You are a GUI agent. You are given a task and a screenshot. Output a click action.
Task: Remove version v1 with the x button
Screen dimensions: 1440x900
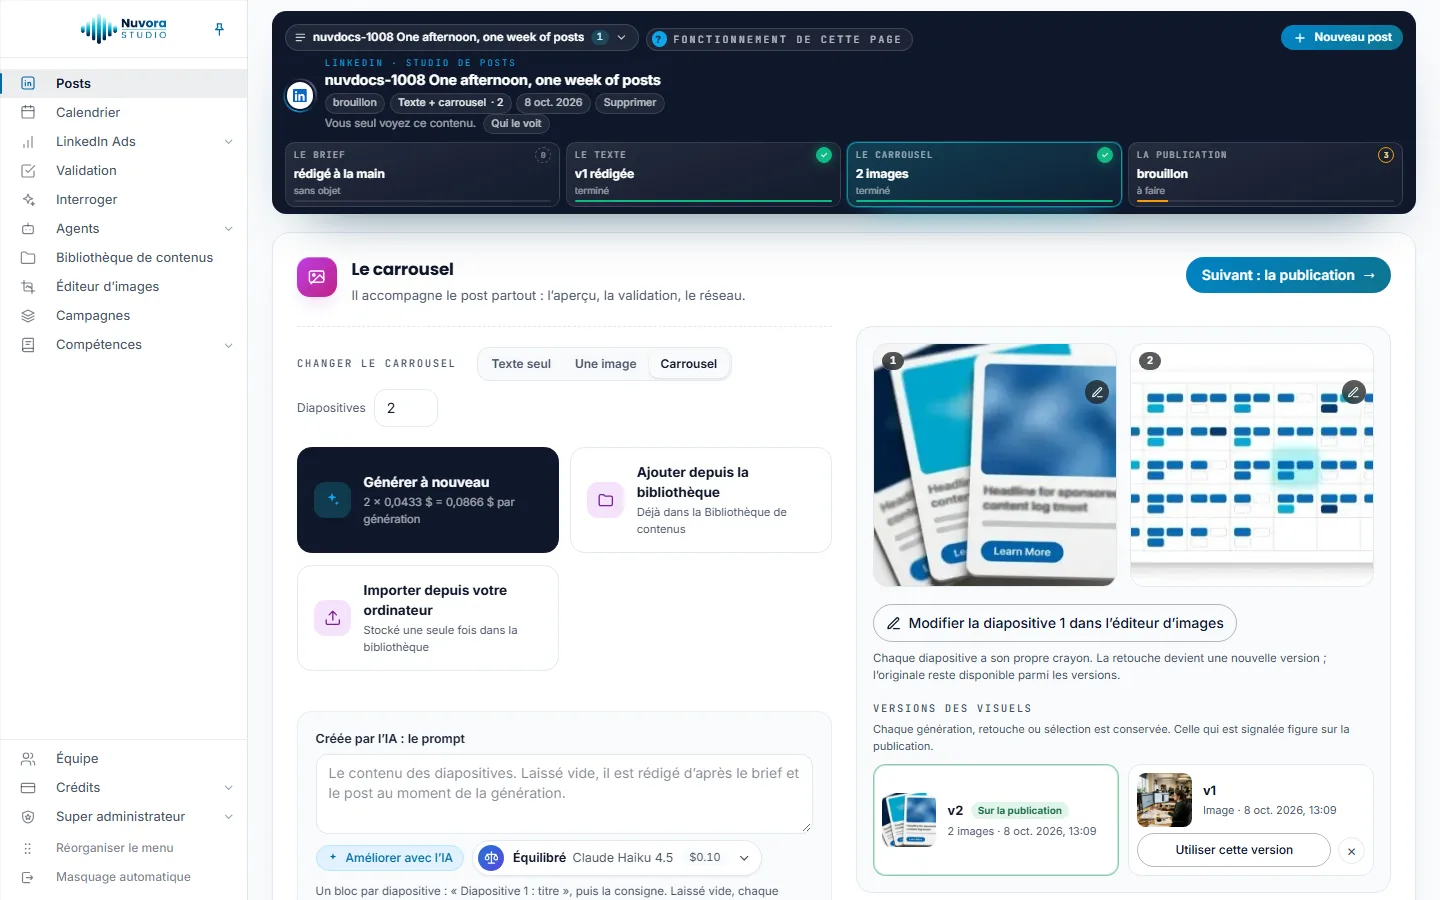pyautogui.click(x=1351, y=851)
